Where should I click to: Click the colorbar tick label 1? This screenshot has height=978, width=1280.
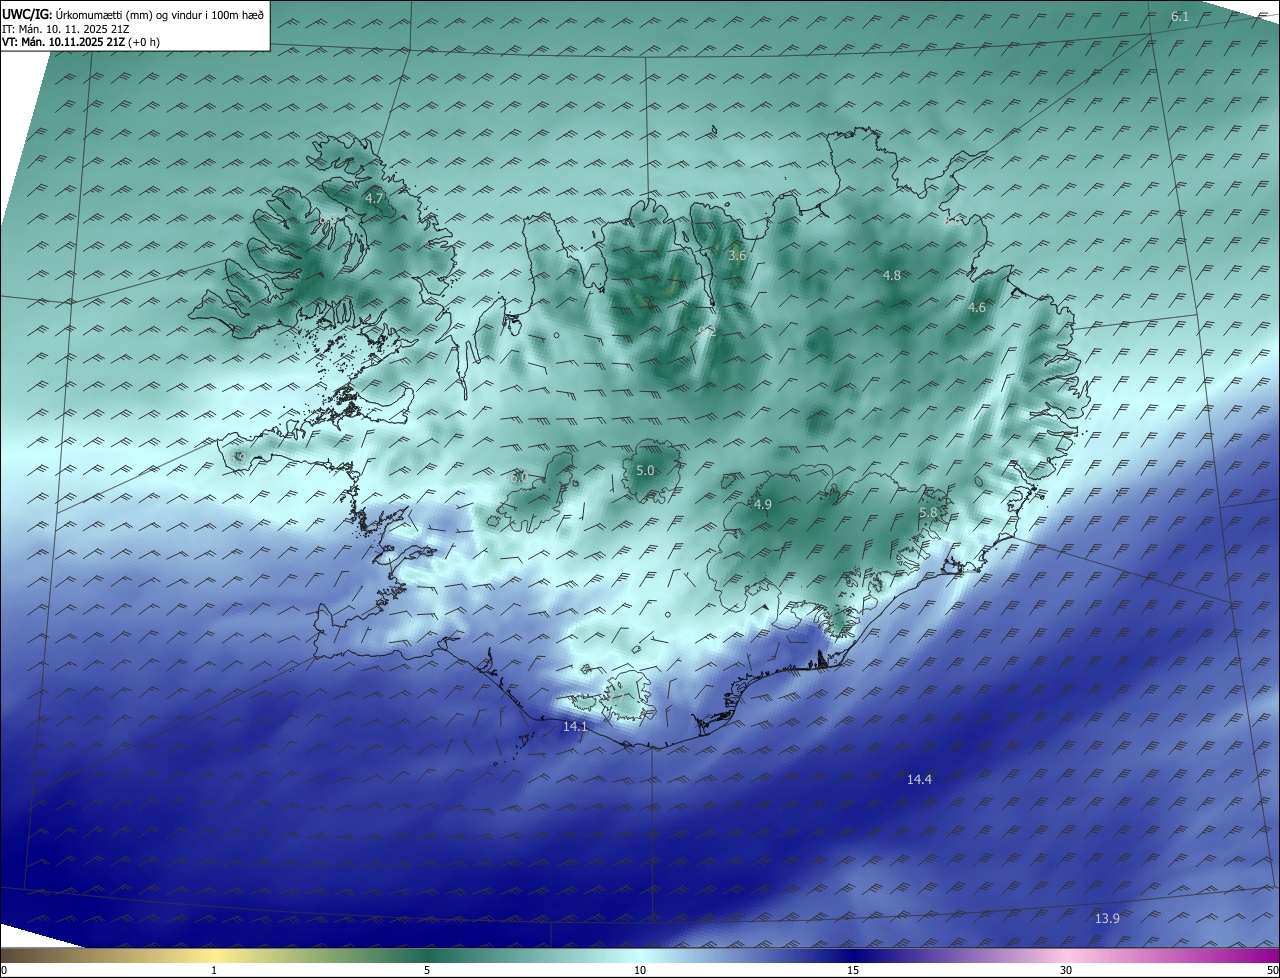(x=214, y=970)
